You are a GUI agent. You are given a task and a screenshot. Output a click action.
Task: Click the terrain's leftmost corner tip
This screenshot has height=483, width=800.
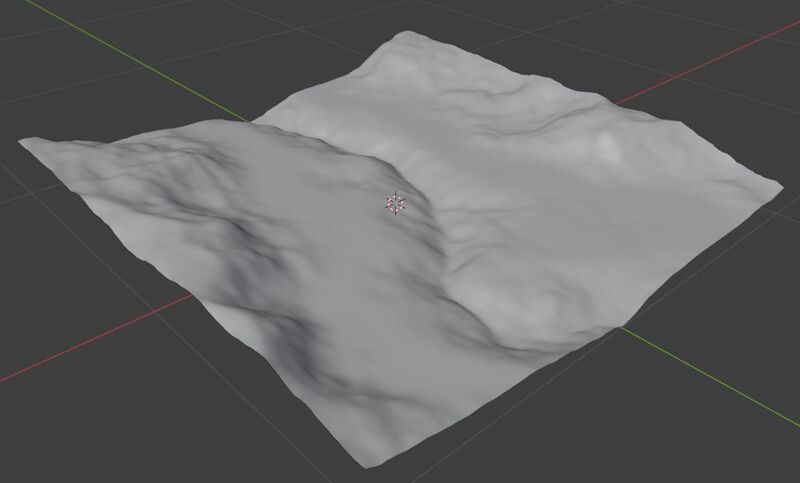(x=22, y=145)
